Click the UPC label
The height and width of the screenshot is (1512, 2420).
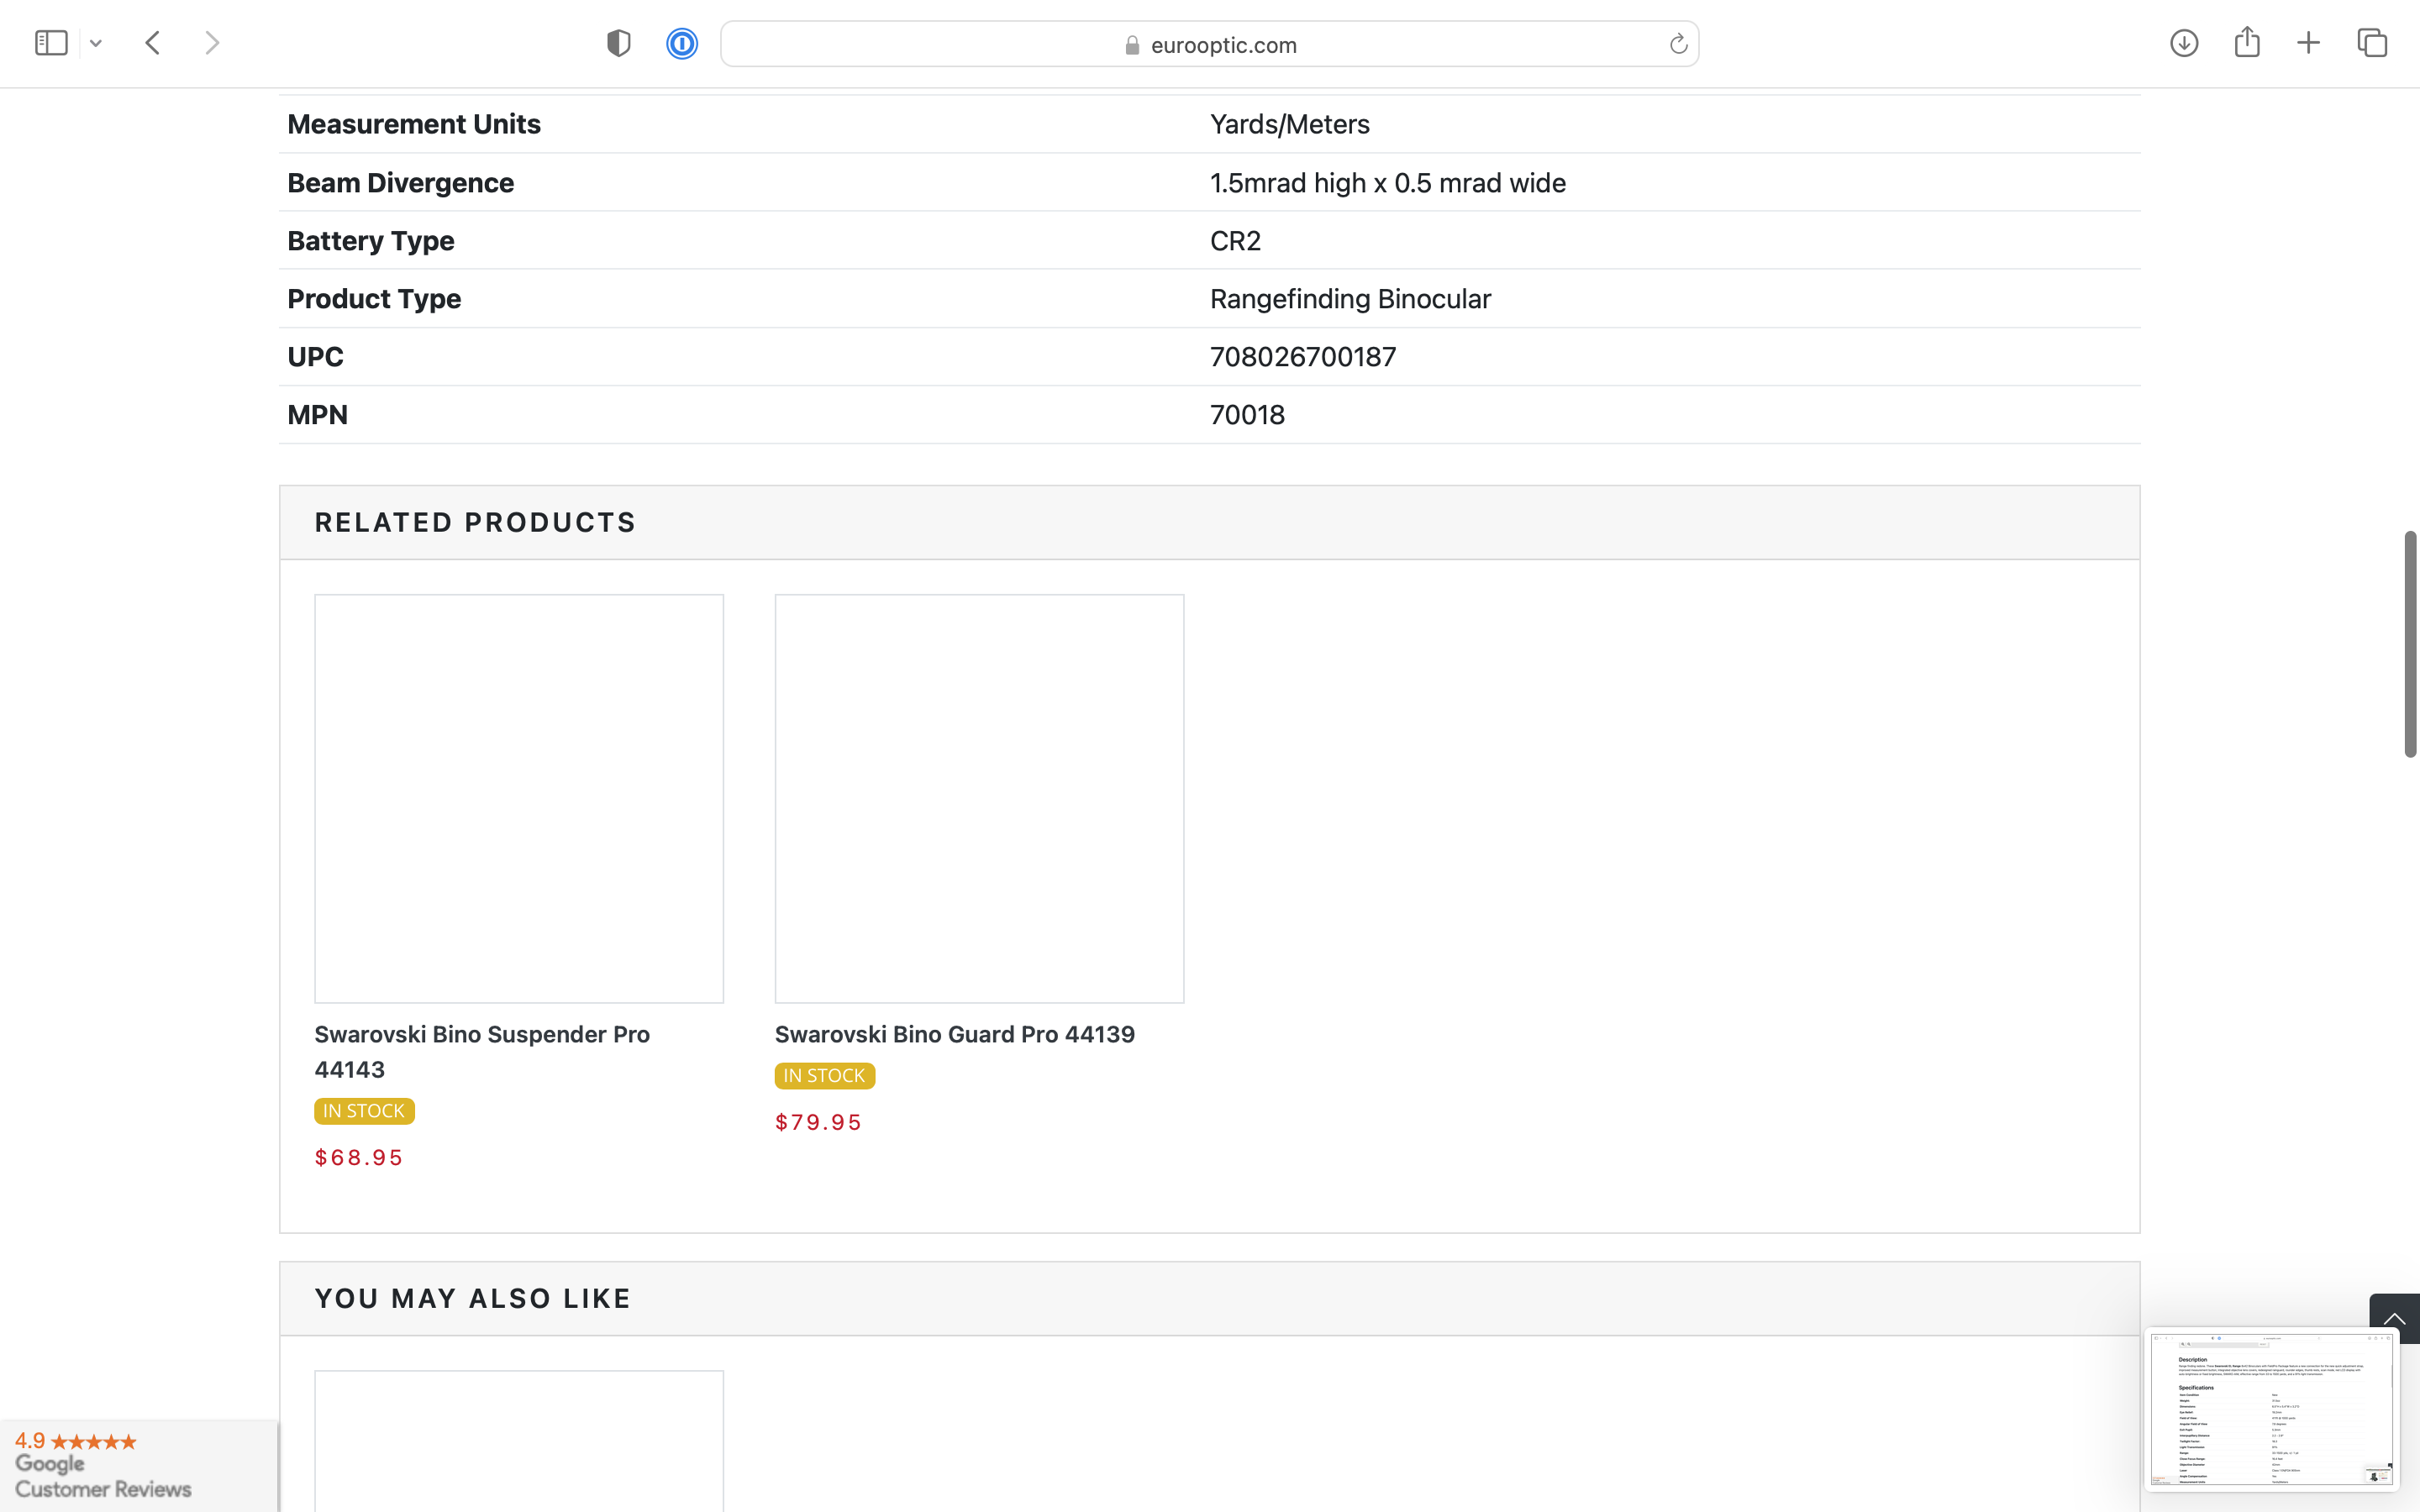(315, 357)
